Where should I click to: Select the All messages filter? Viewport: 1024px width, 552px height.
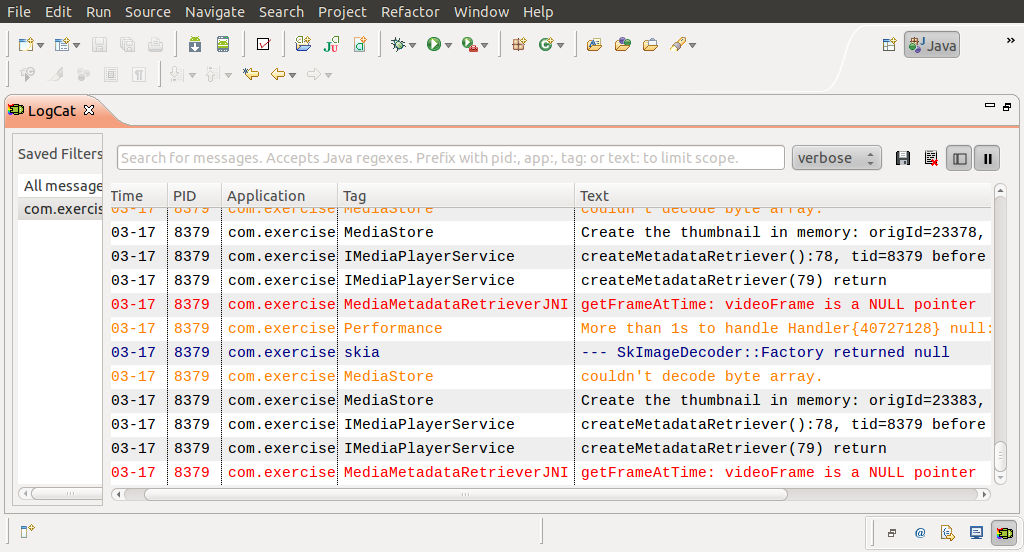(60, 186)
